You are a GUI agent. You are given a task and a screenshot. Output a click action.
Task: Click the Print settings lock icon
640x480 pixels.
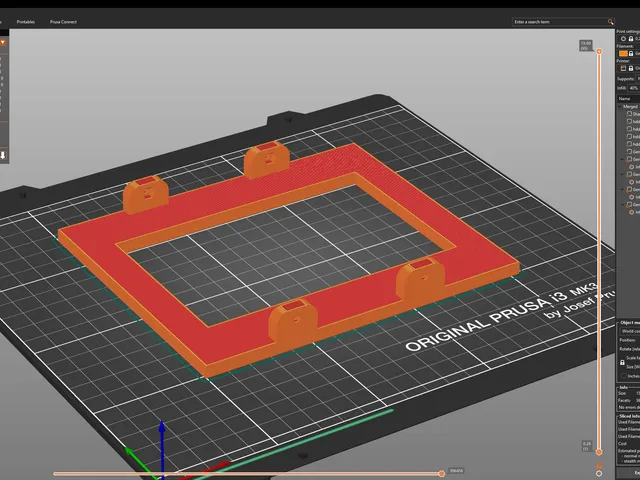(x=631, y=38)
